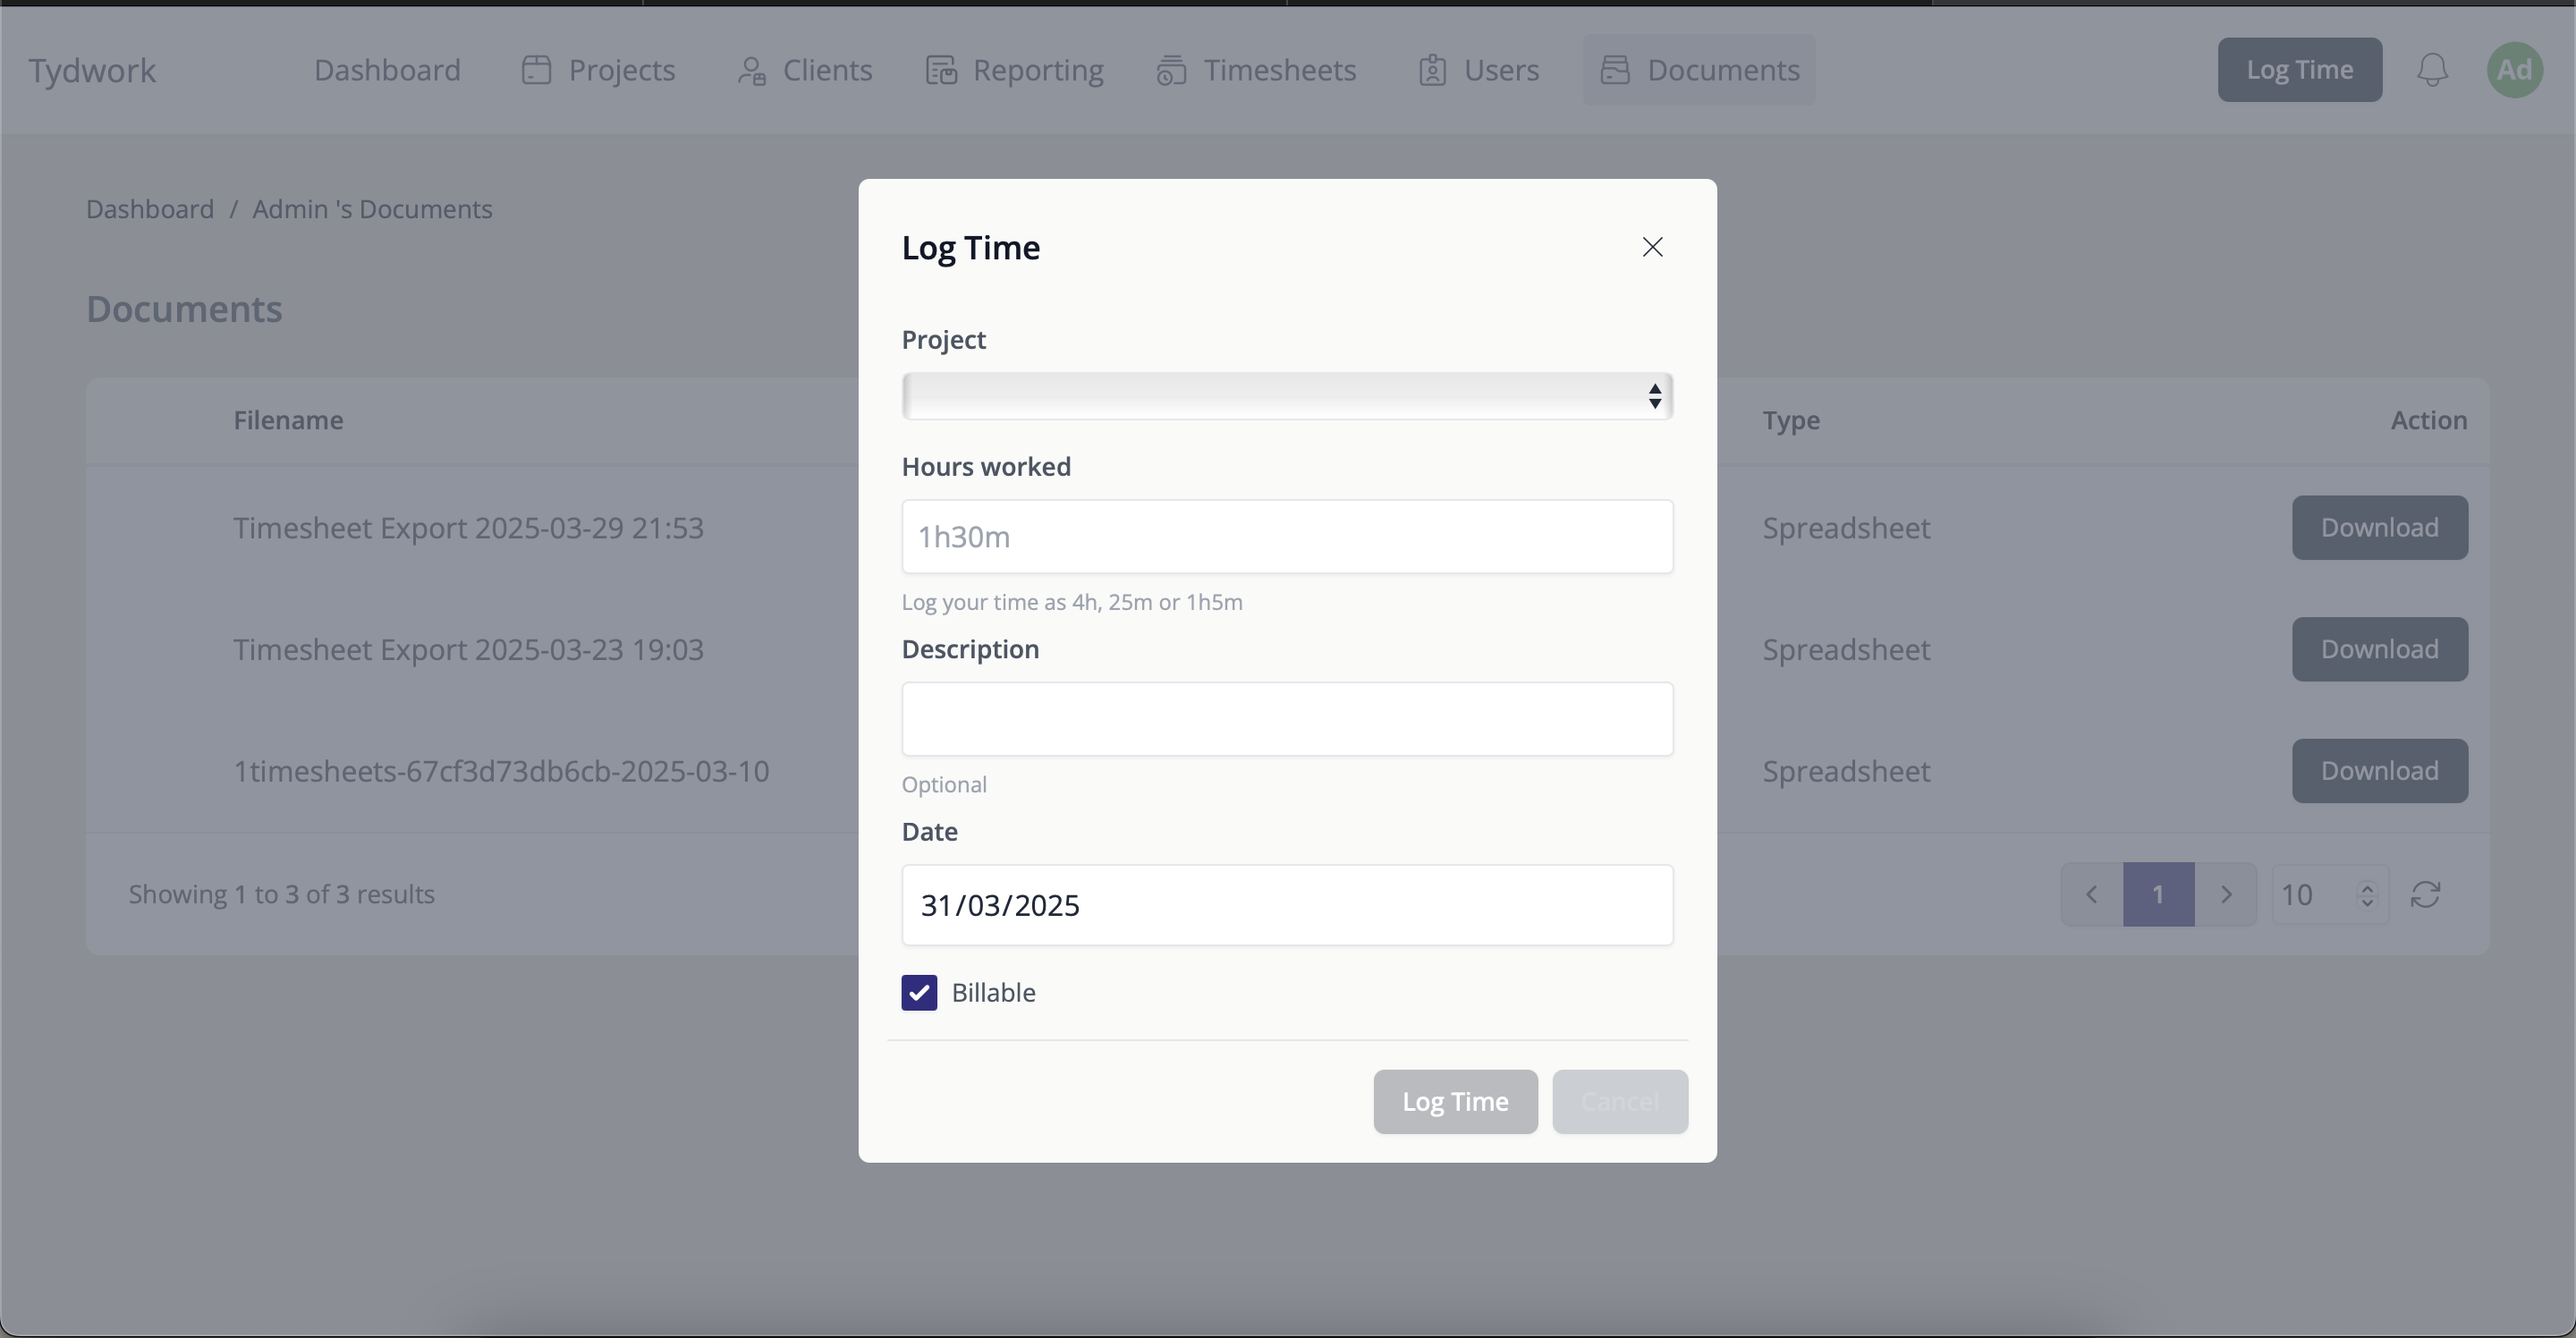This screenshot has height=1338, width=2576.
Task: Open the notifications bell
Action: click(x=2432, y=70)
